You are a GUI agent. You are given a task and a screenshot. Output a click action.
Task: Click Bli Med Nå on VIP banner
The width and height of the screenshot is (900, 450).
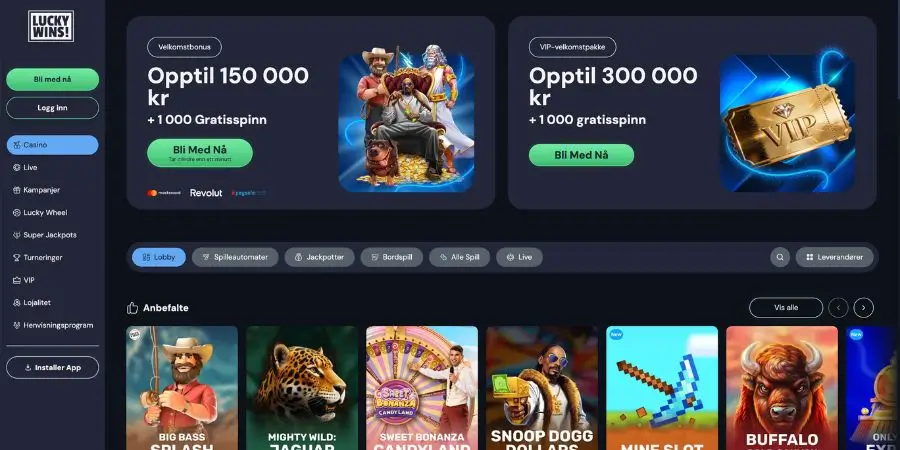click(x=581, y=155)
